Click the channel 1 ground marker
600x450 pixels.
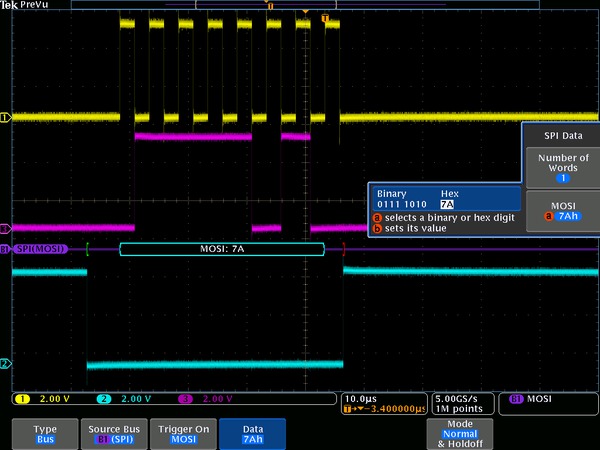(x=5, y=118)
